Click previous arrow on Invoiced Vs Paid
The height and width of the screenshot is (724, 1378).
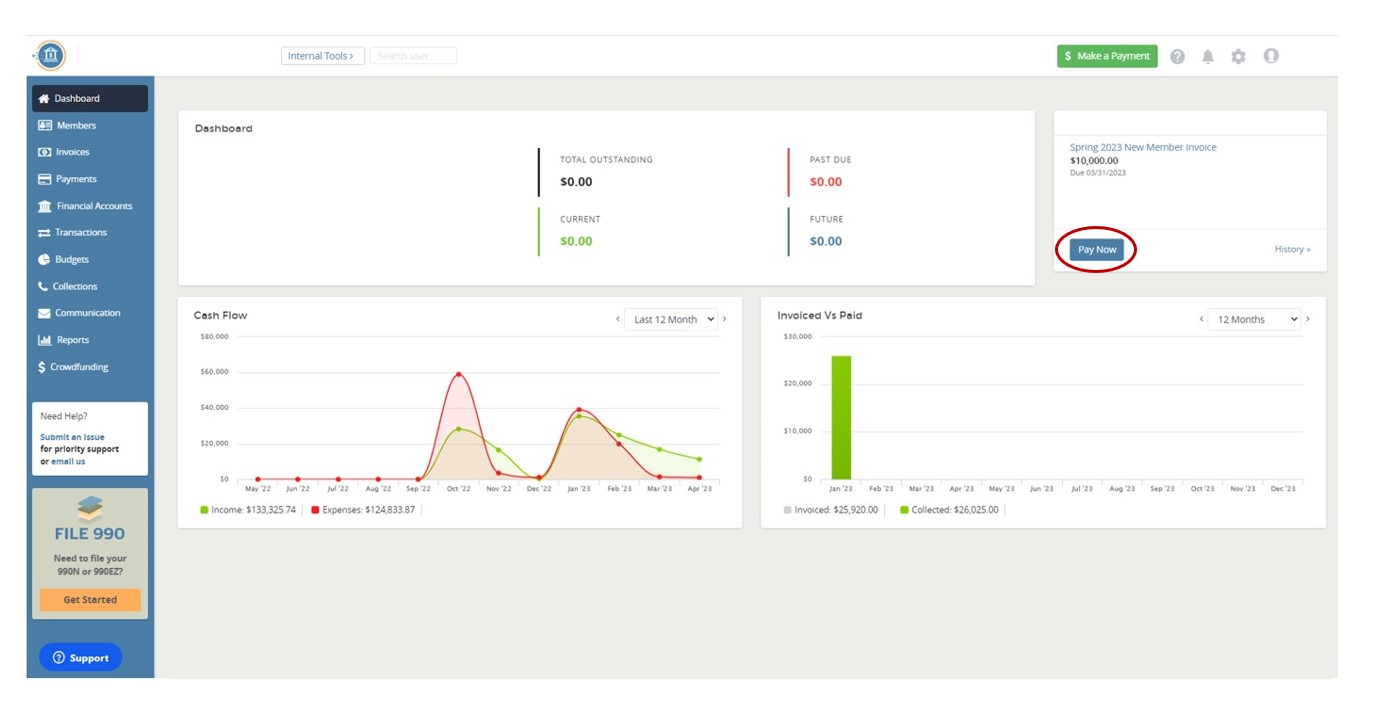1201,319
